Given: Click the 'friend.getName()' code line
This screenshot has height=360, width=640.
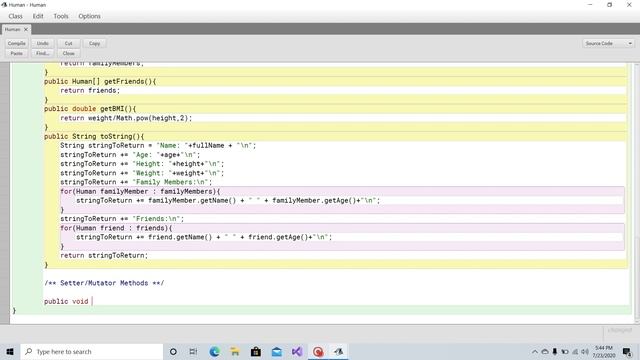Looking at the screenshot, I should click(x=204, y=237).
